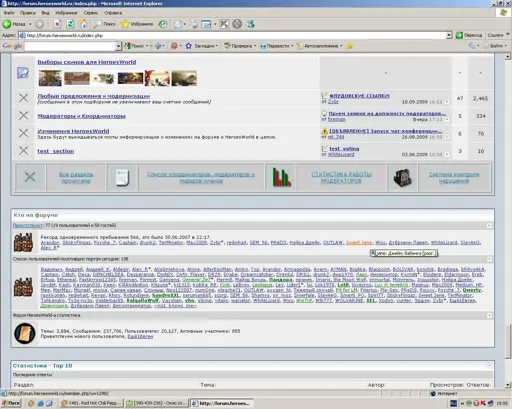Click the grey round icon in IE toolbar

[237, 24]
